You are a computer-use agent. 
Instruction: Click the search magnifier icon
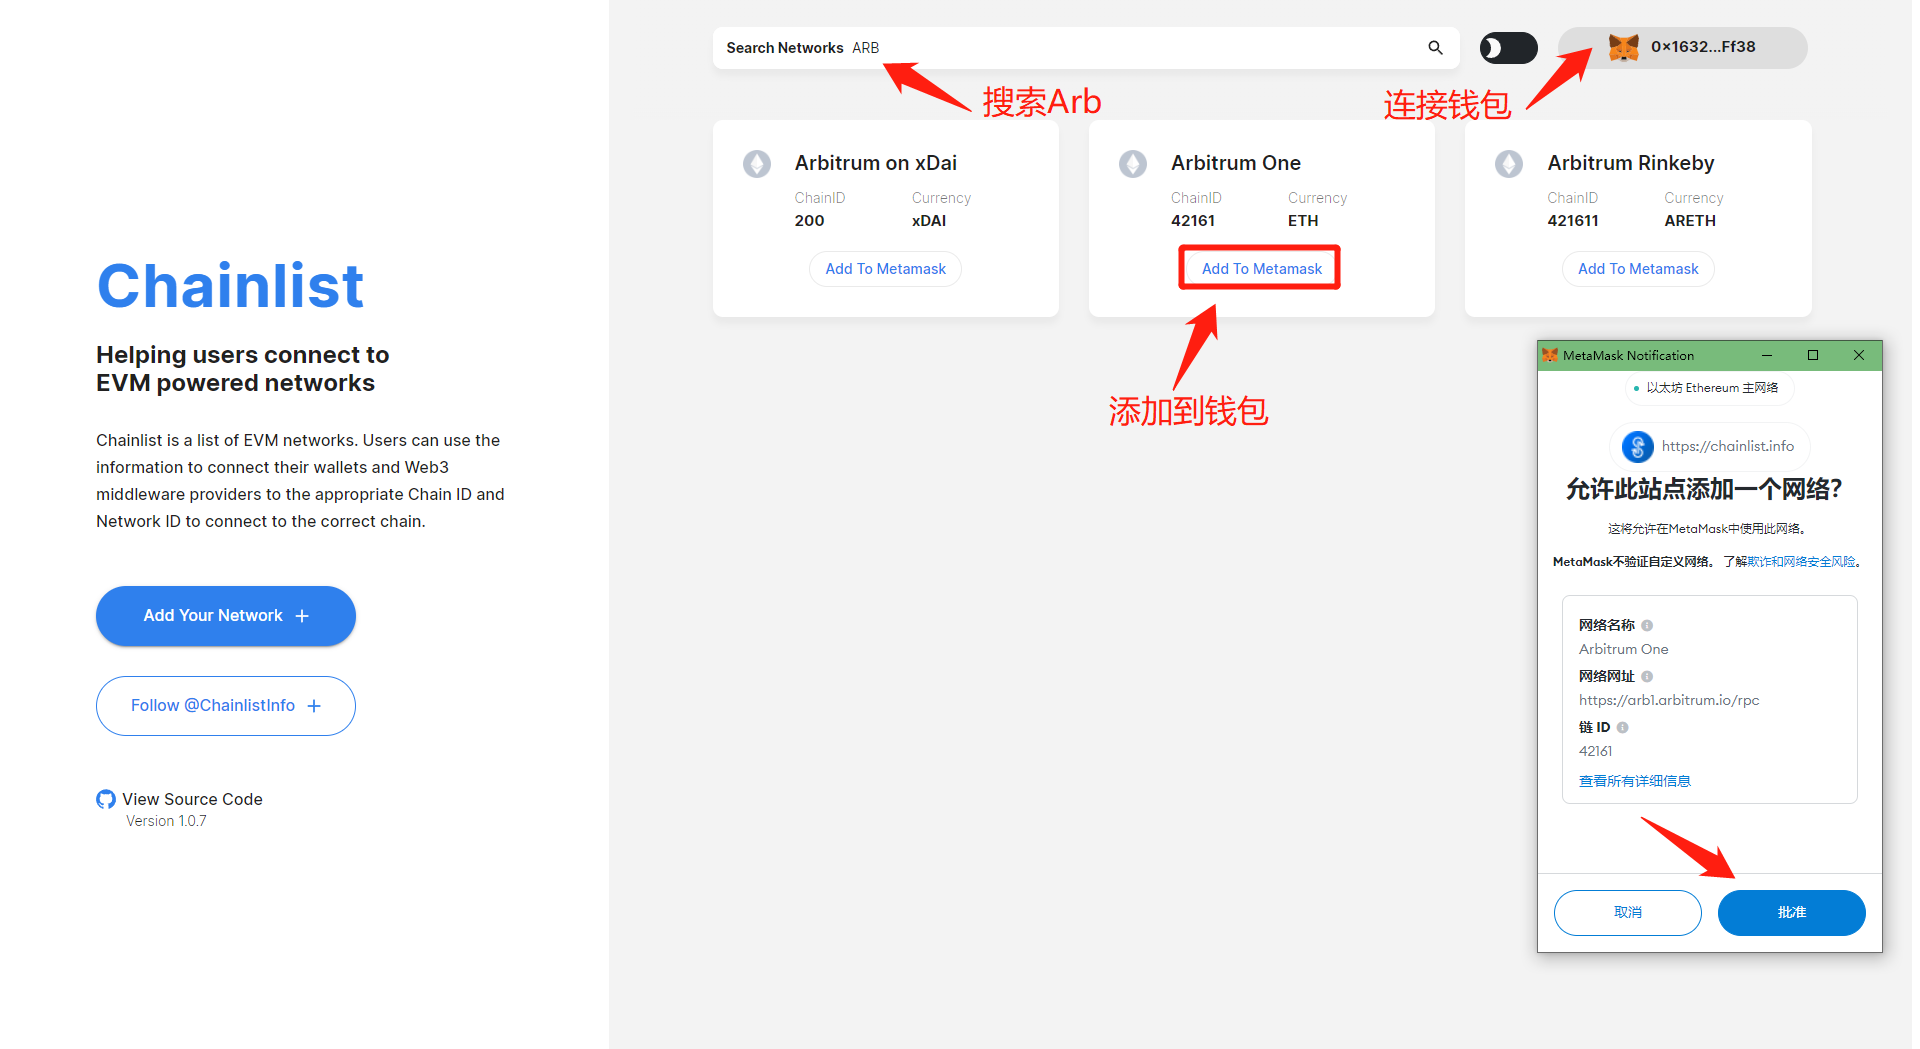[x=1435, y=48]
